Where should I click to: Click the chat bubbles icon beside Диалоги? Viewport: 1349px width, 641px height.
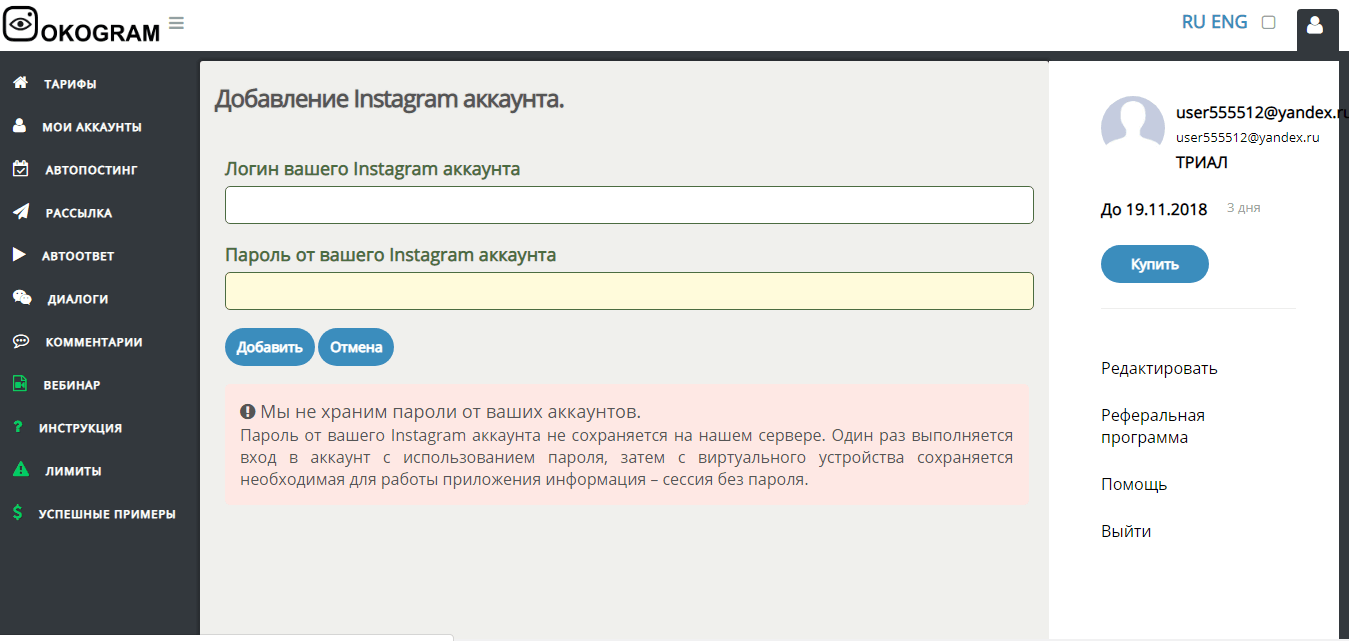pos(21,298)
